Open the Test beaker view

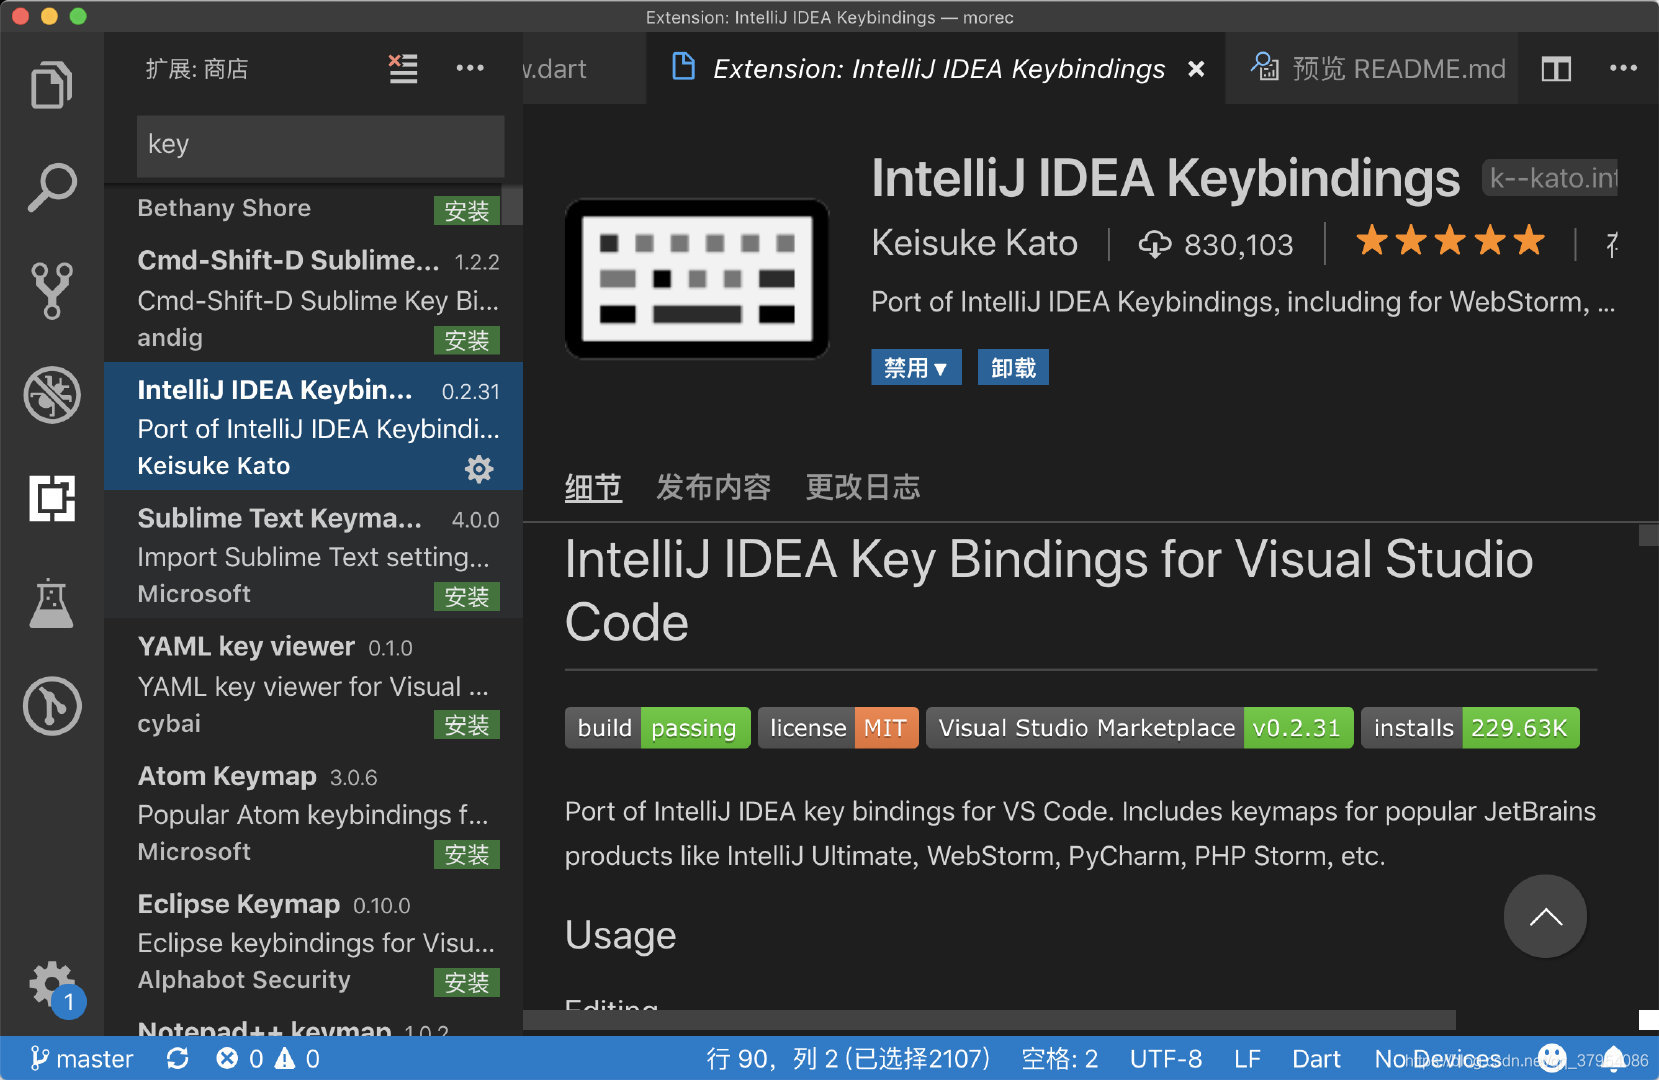click(52, 602)
